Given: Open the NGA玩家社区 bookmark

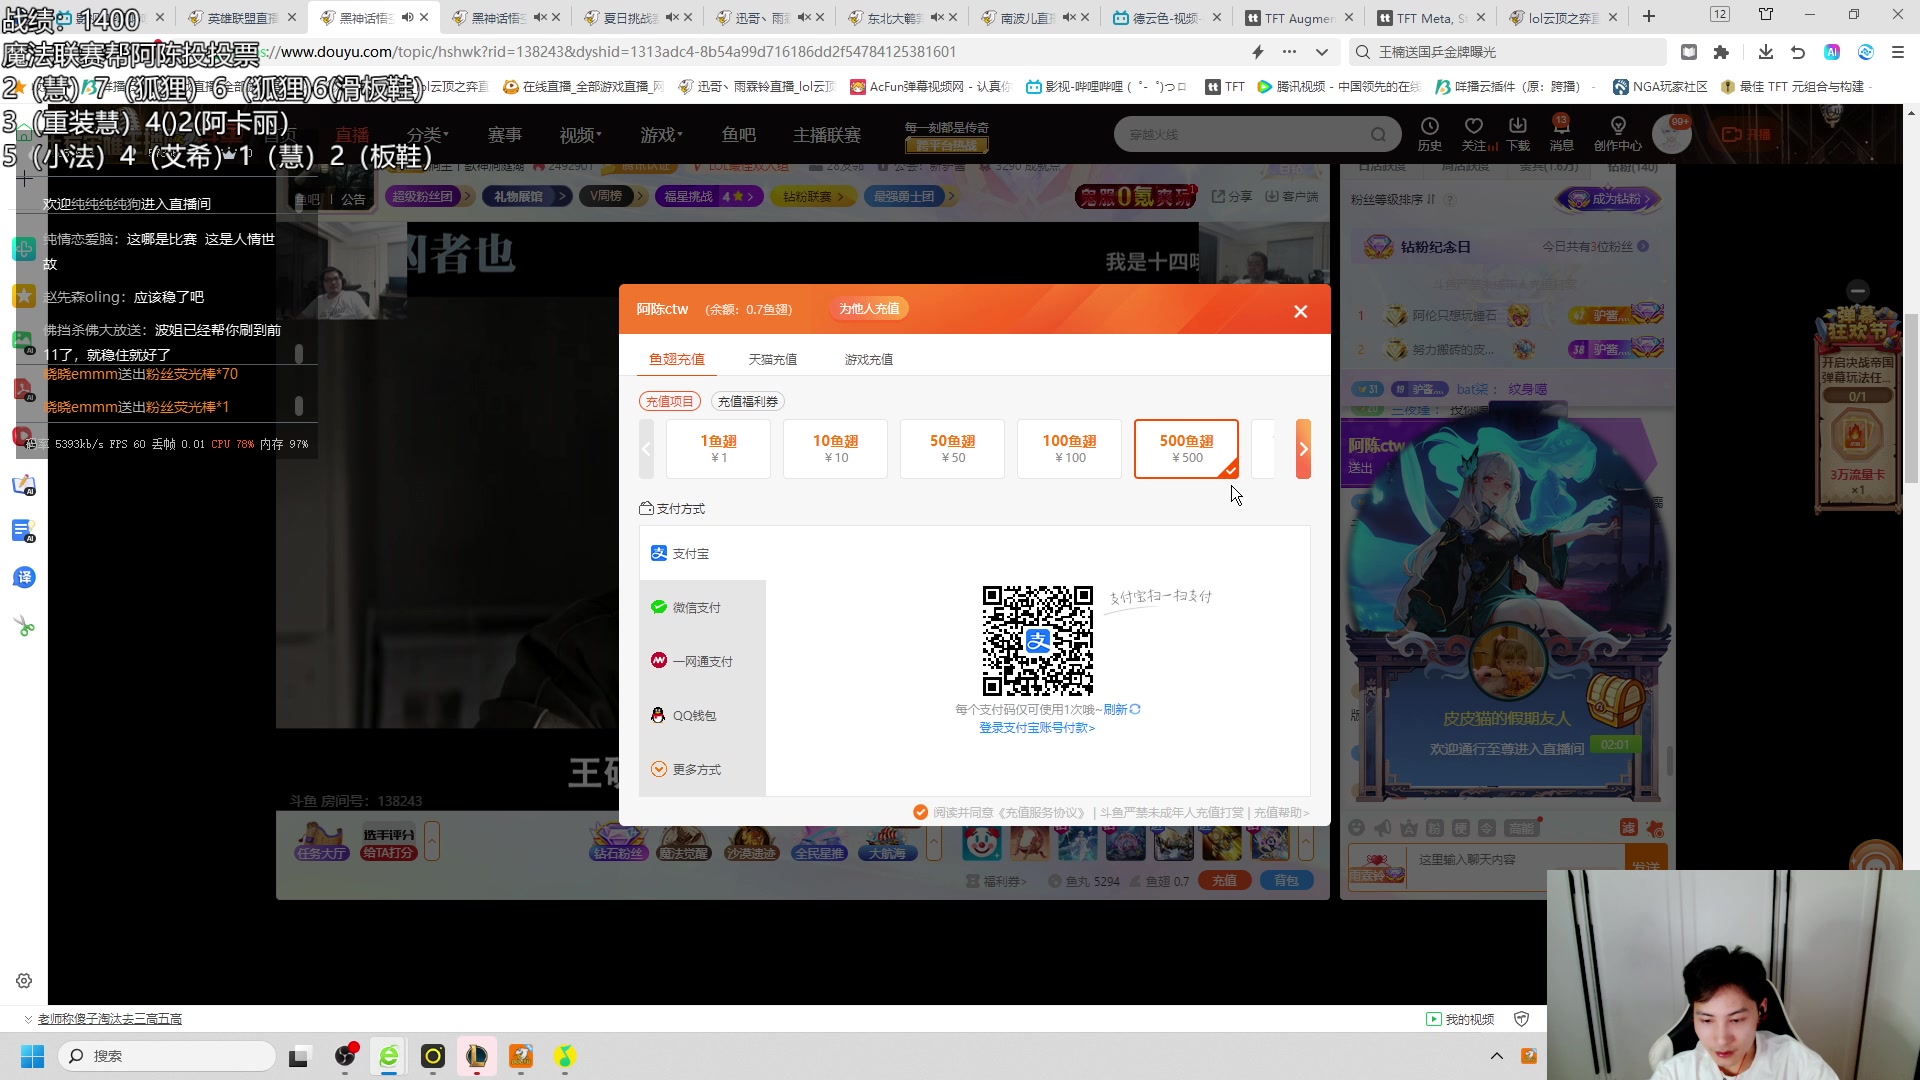Looking at the screenshot, I should 1660,87.
